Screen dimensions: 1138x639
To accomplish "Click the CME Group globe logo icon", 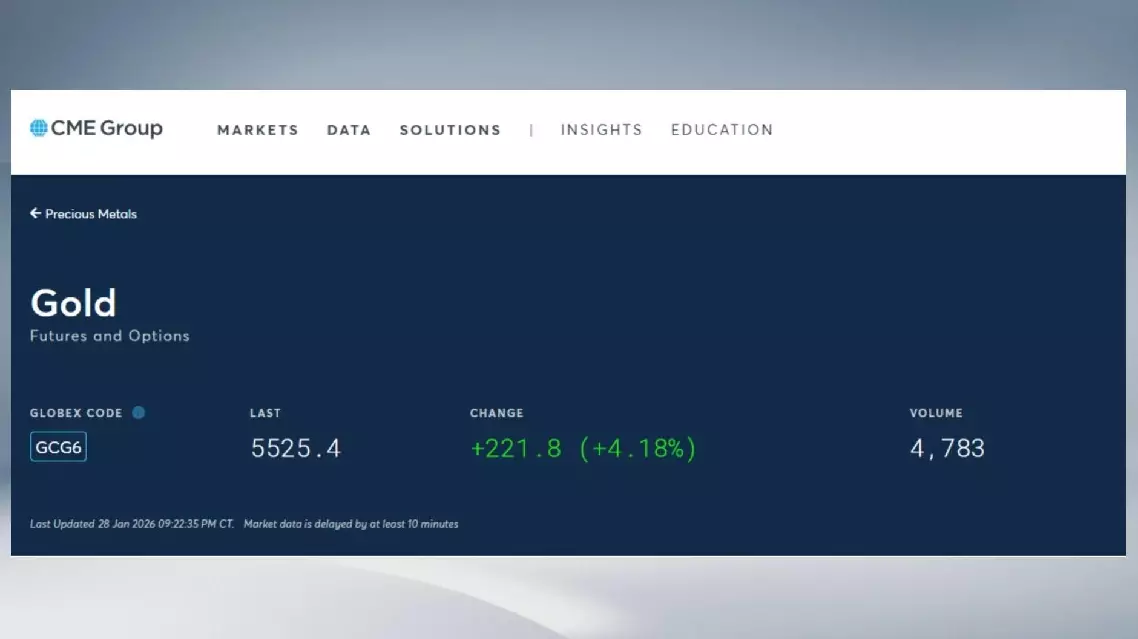I will 39,128.
